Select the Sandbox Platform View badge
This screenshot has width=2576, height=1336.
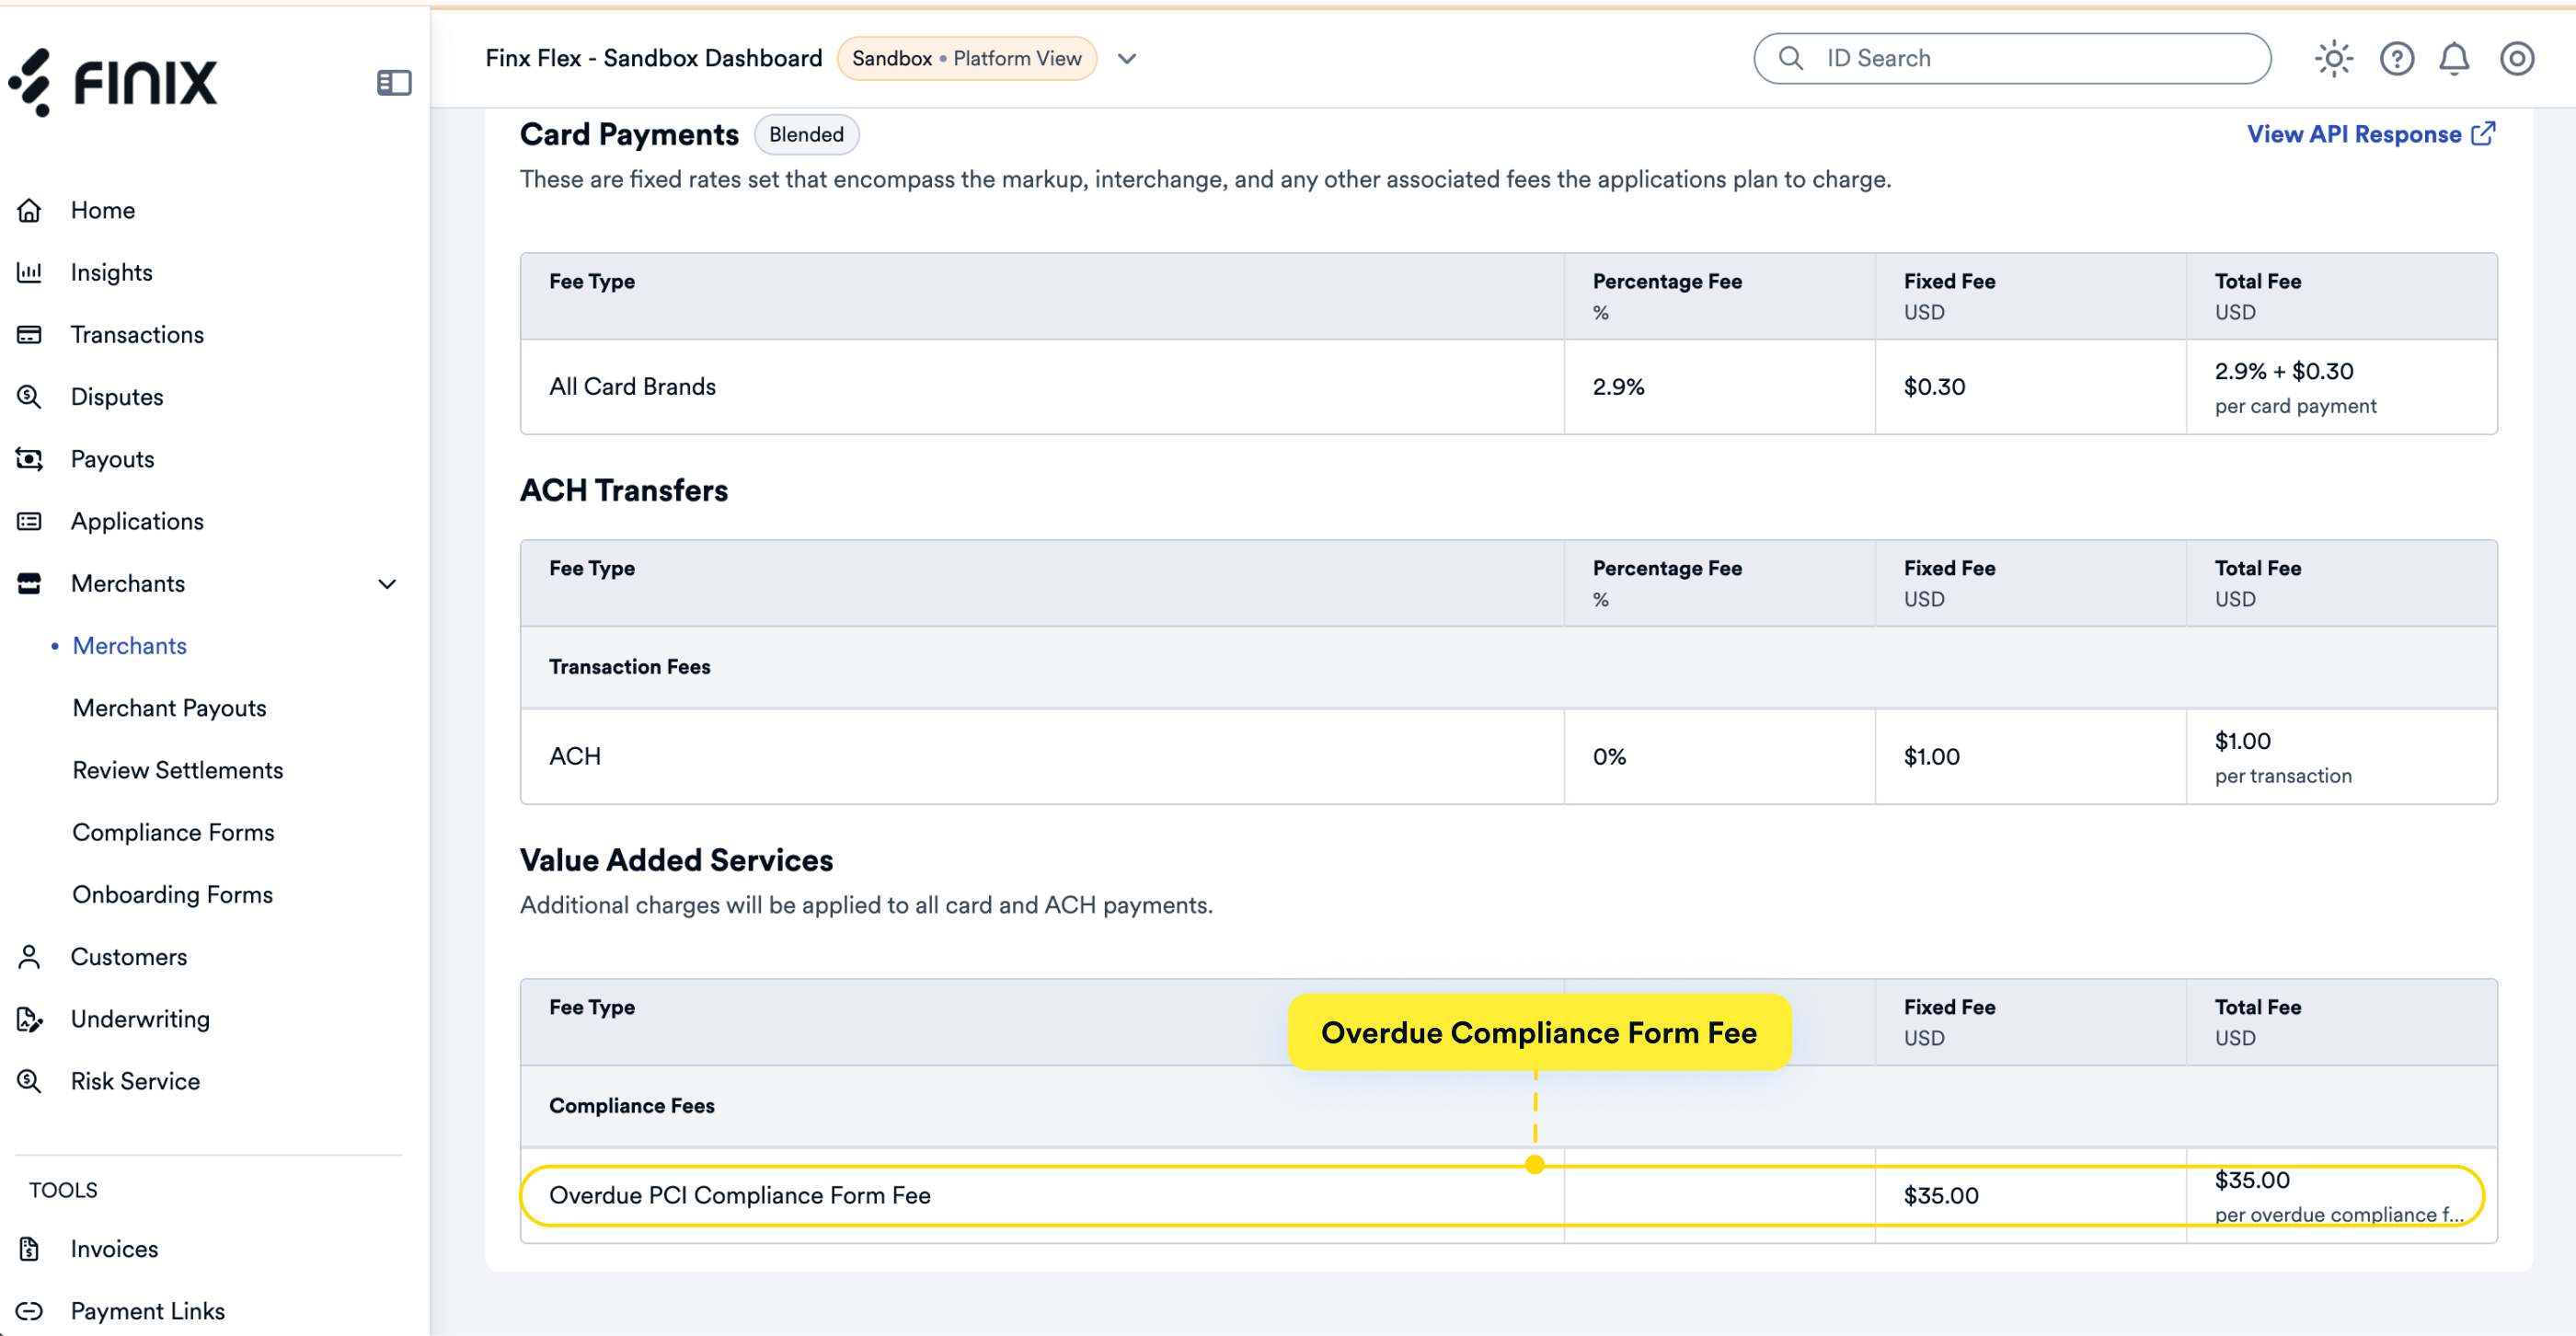[966, 59]
